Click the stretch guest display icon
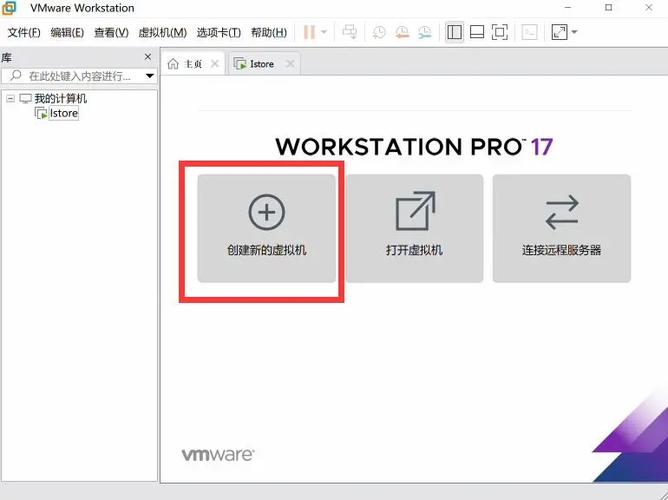668x500 pixels. (559, 32)
